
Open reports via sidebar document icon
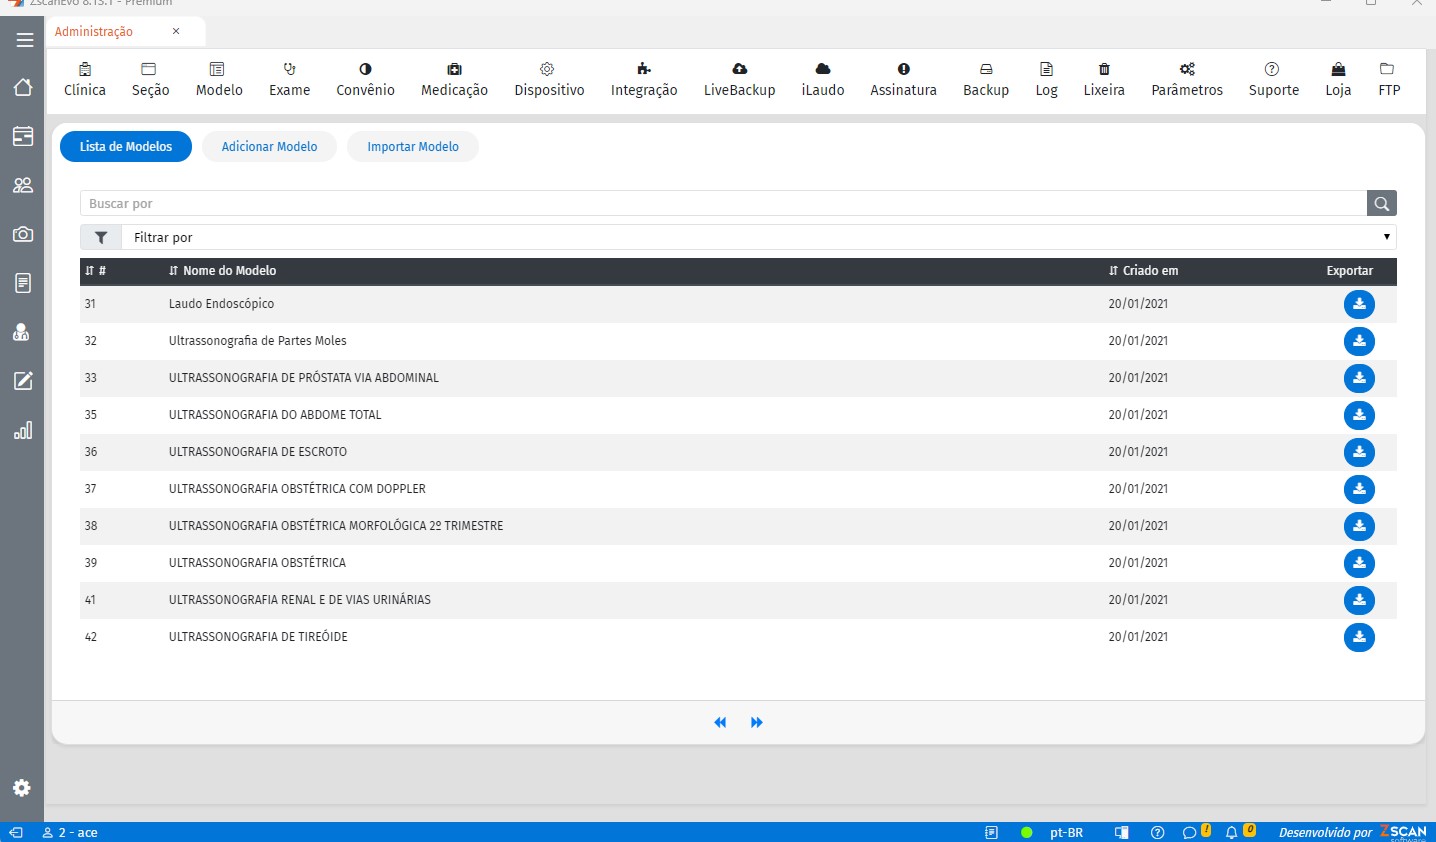click(23, 283)
